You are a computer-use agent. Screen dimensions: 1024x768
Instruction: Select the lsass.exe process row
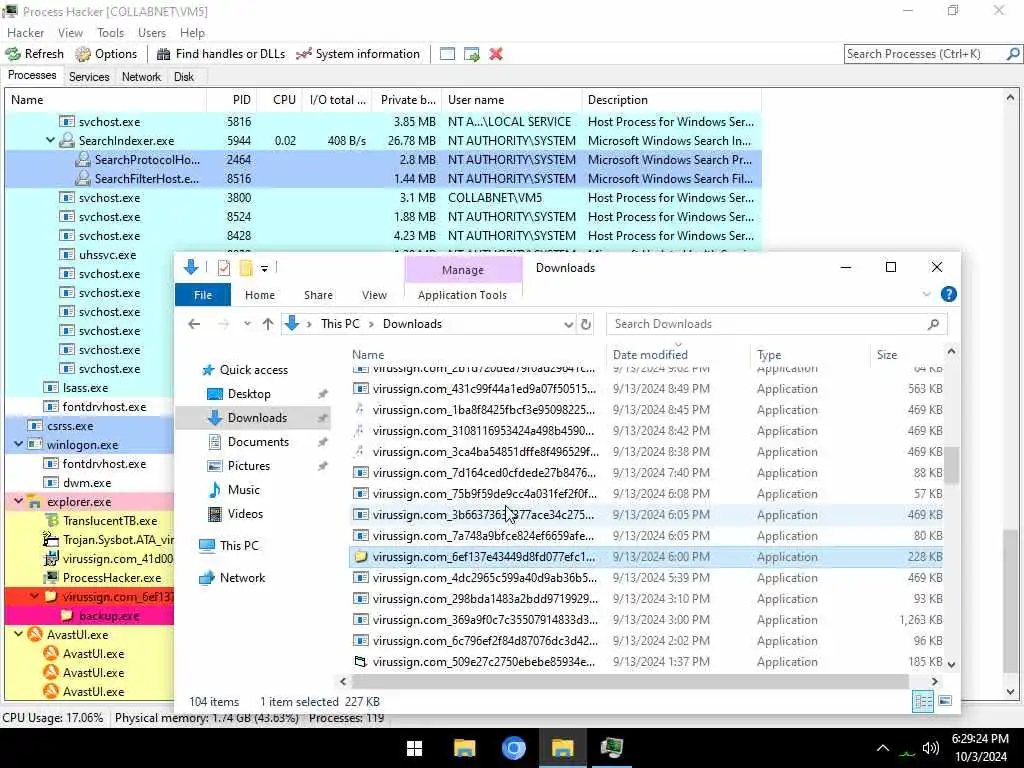(89, 387)
